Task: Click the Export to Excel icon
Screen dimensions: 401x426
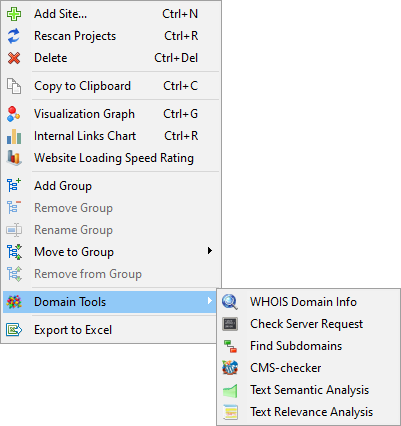Action: pos(14,330)
